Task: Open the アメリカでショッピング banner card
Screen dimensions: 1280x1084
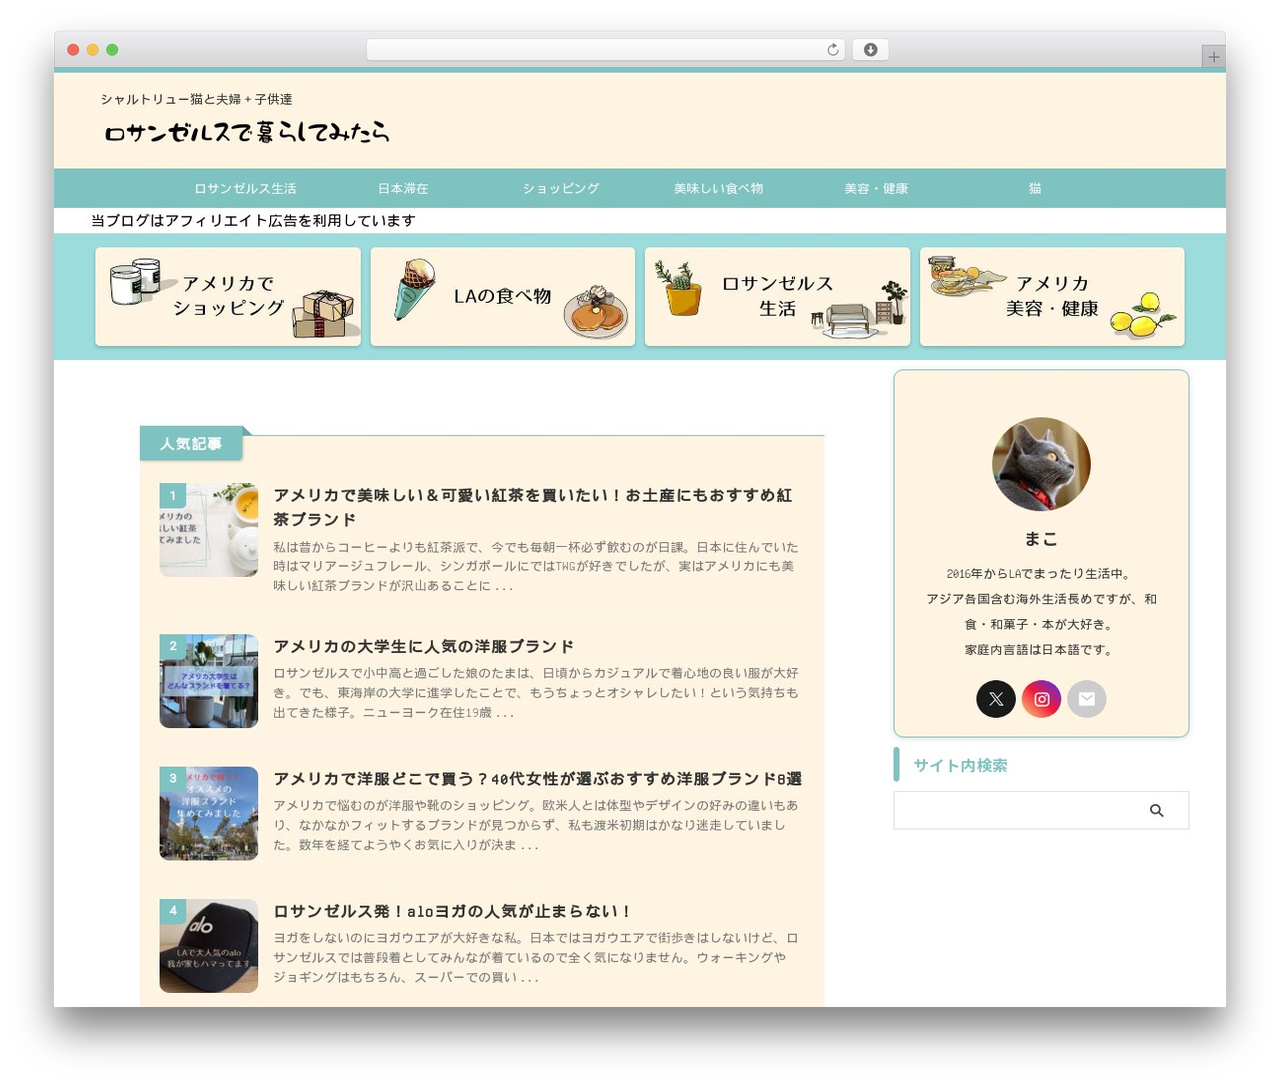Action: tap(228, 297)
